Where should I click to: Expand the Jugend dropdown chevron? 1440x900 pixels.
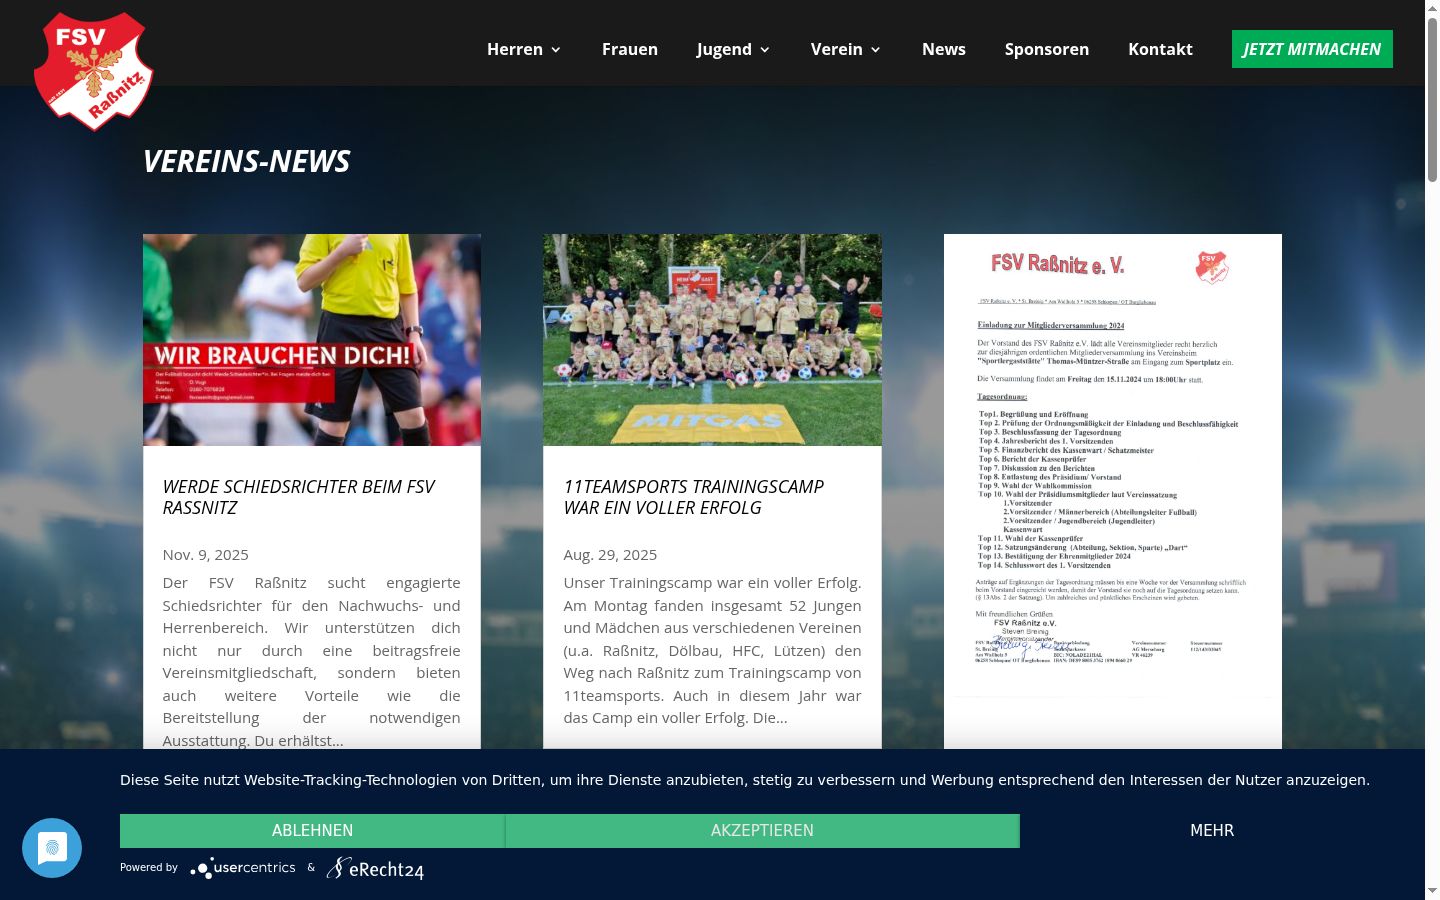point(765,50)
